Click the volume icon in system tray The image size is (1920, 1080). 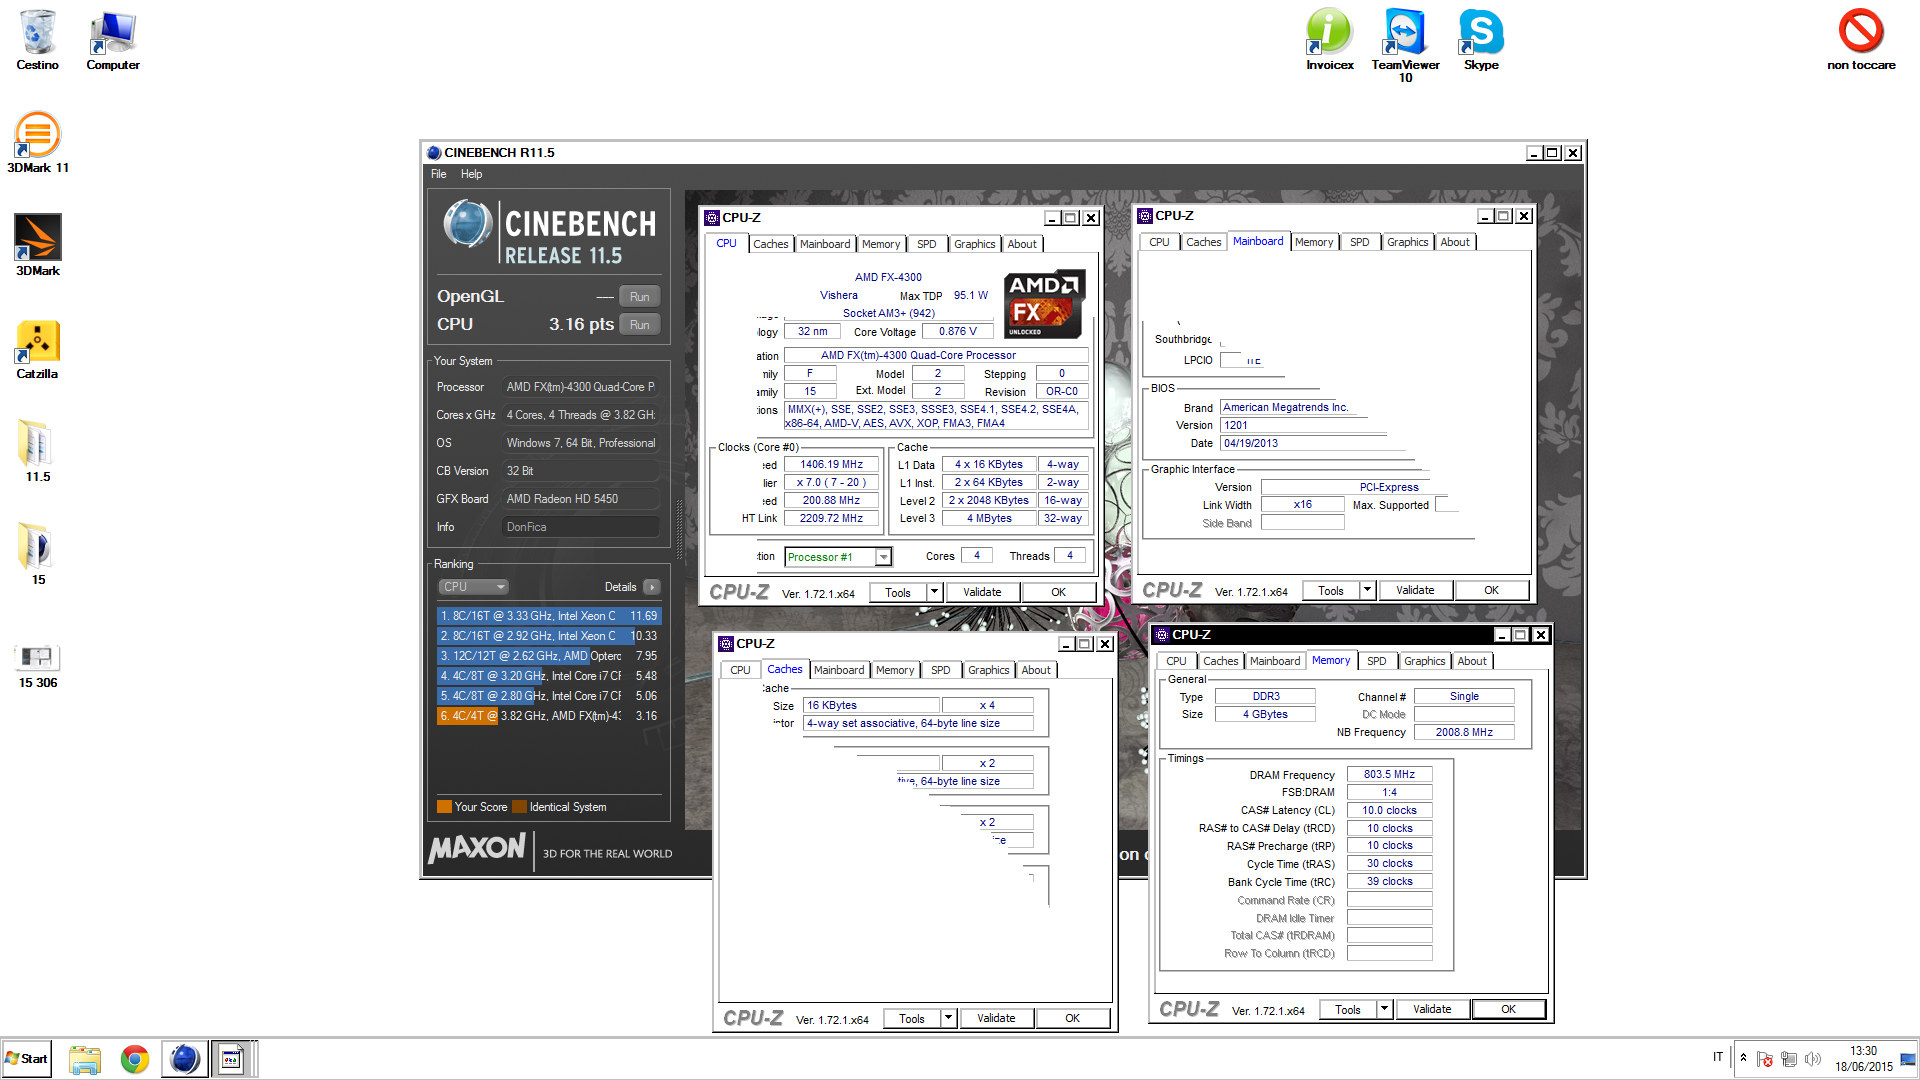tap(1813, 1059)
